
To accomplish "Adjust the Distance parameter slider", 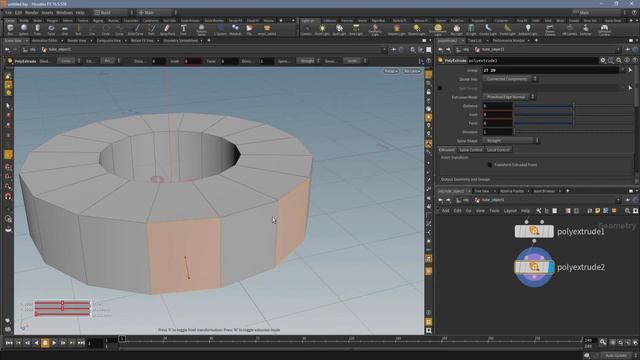I will (x=573, y=106).
